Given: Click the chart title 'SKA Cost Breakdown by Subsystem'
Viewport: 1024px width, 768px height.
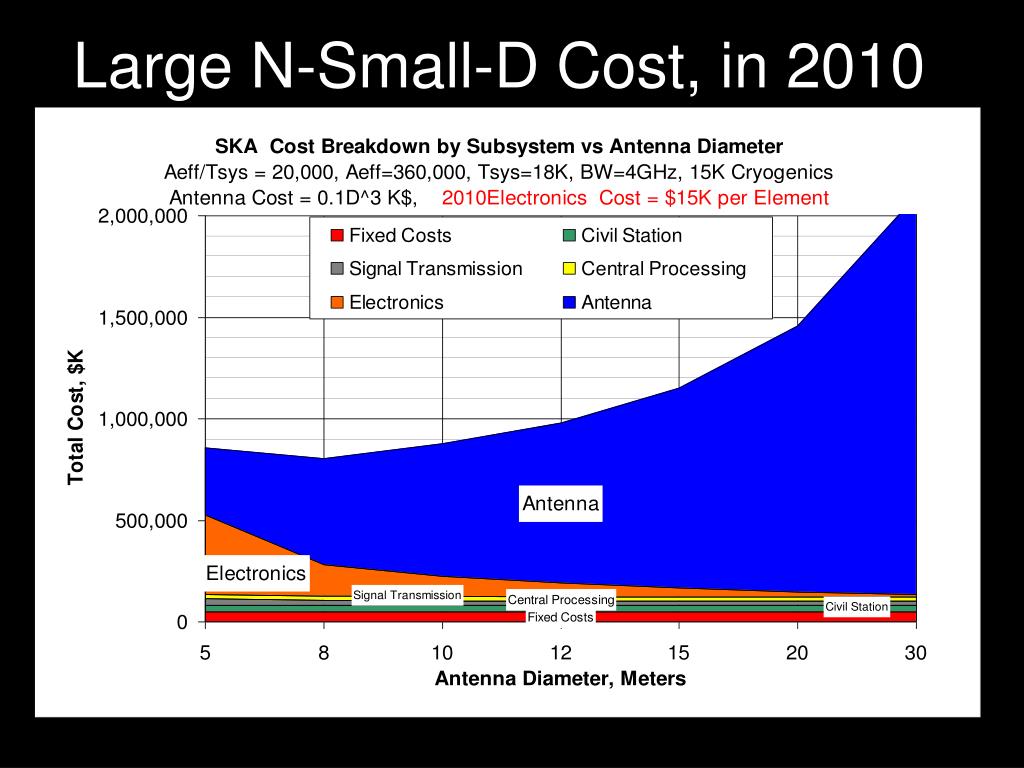Looking at the screenshot, I should pos(499,146).
